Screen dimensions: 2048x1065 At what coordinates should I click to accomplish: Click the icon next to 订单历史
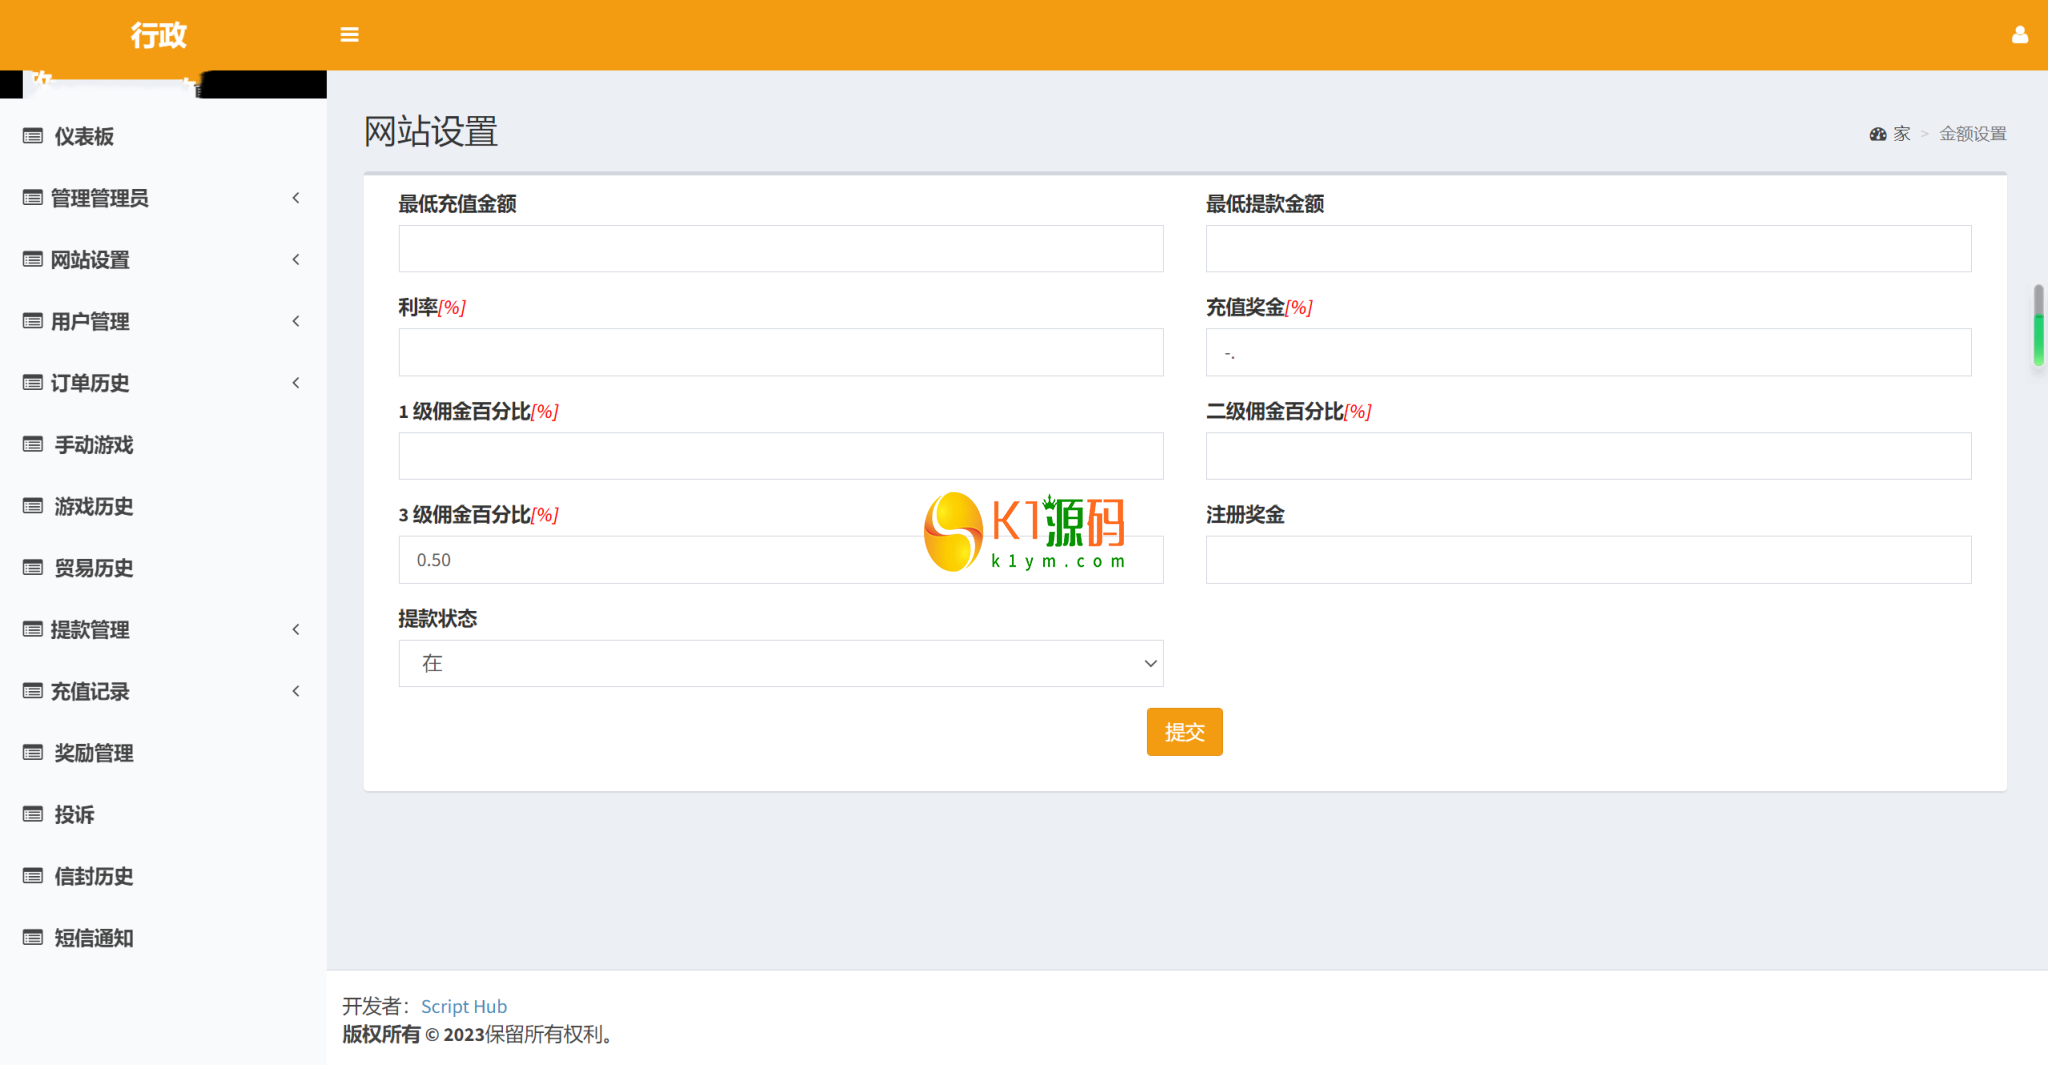point(33,383)
